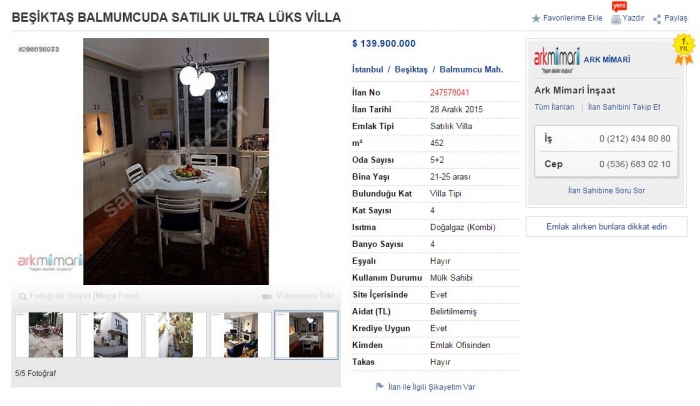Click the İstanbul breadcrumb link

click(367, 69)
